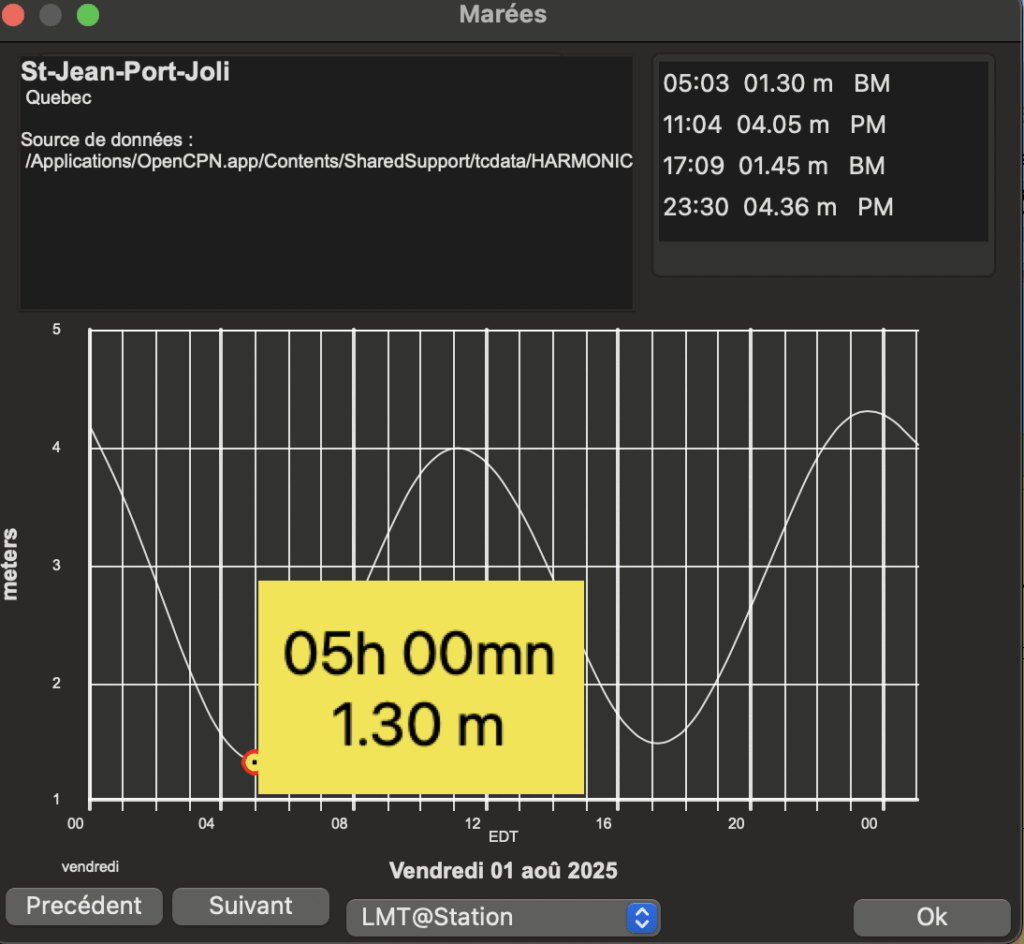Screen dimensions: 1024x944
Task: Click the red circle marker on curve
Action: pos(253,762)
